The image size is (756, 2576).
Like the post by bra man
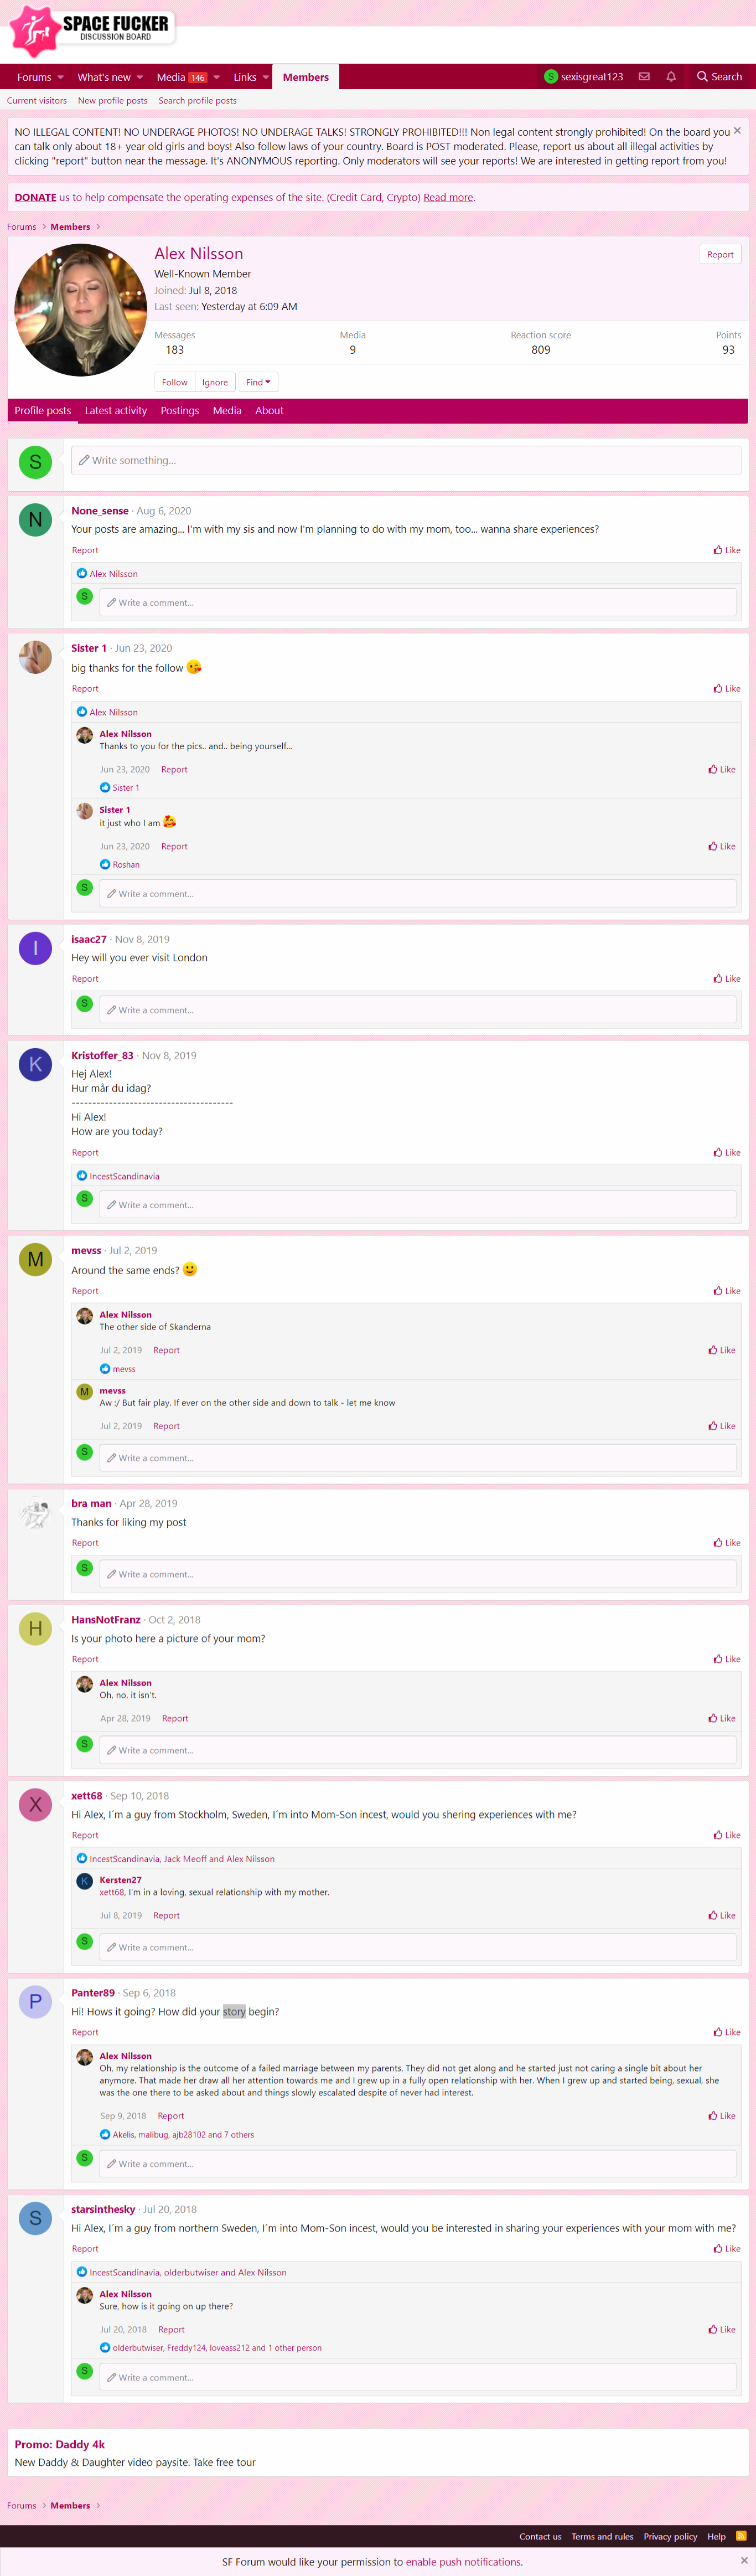(x=727, y=1543)
